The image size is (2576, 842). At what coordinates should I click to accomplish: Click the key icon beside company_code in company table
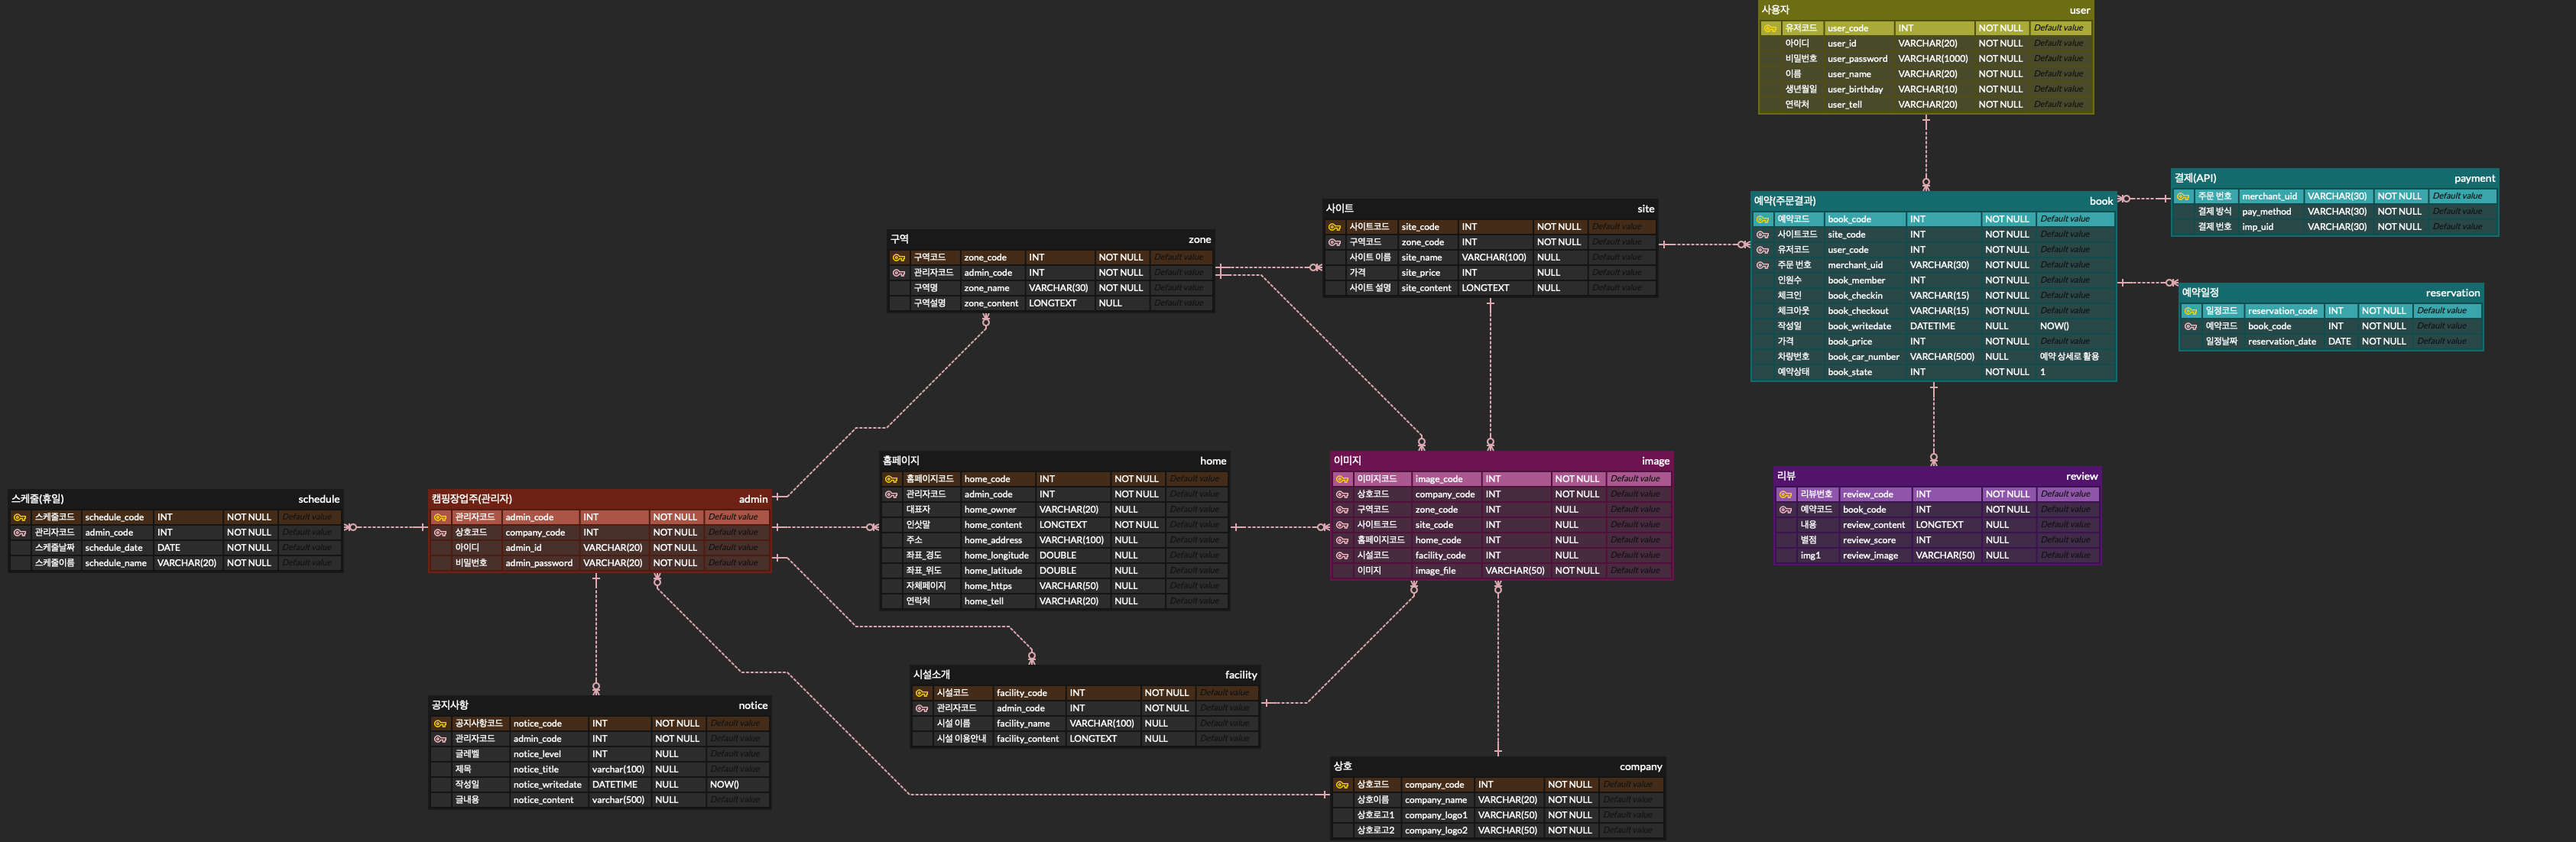pos(1342,785)
